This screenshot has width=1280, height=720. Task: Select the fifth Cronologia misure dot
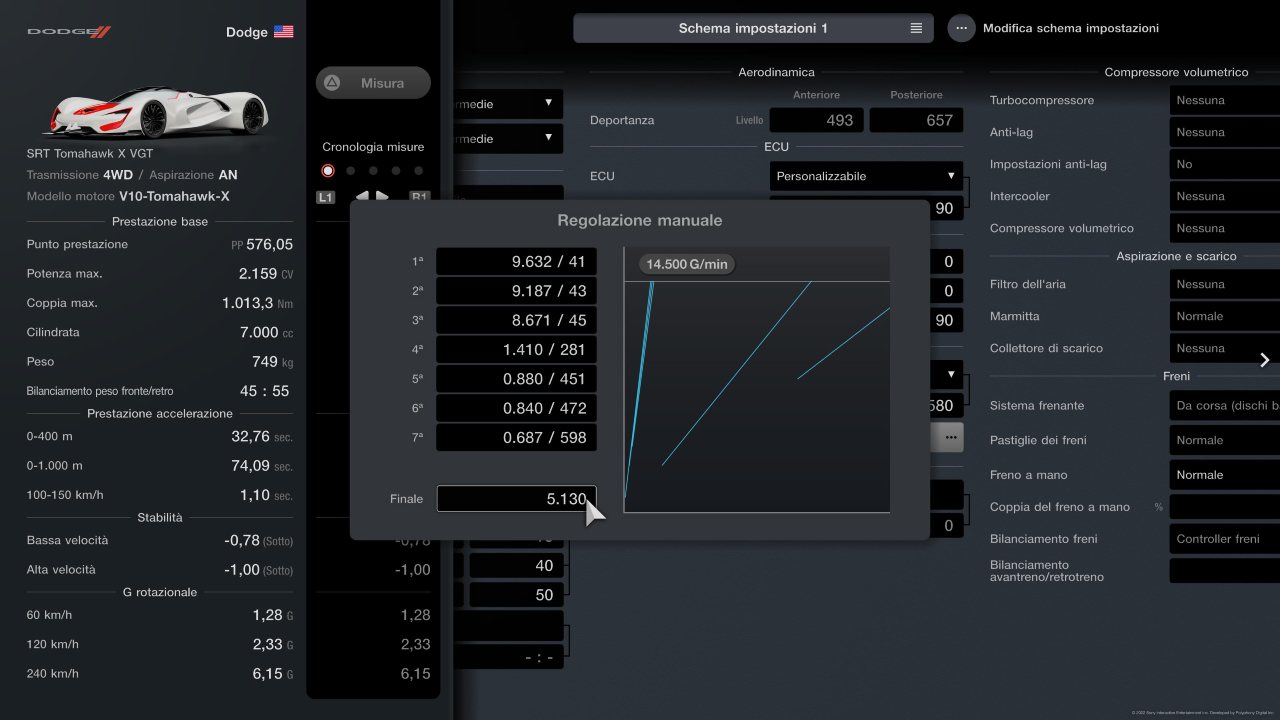418,171
